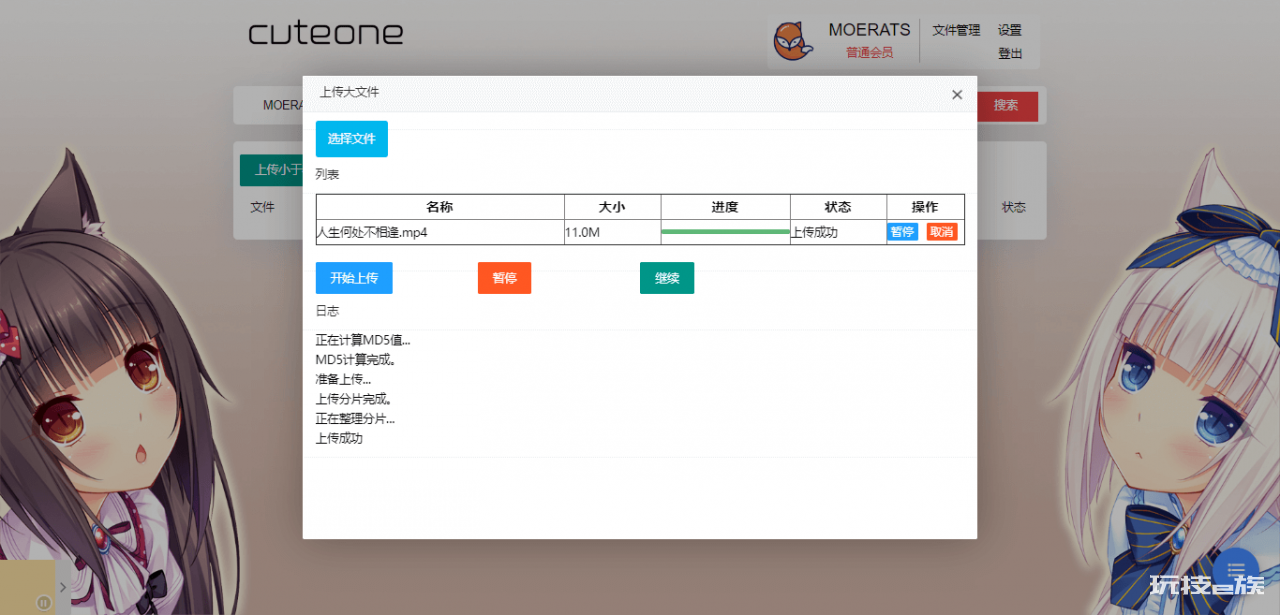The width and height of the screenshot is (1280, 615).
Task: Click the 选择文件 button
Action: (352, 139)
